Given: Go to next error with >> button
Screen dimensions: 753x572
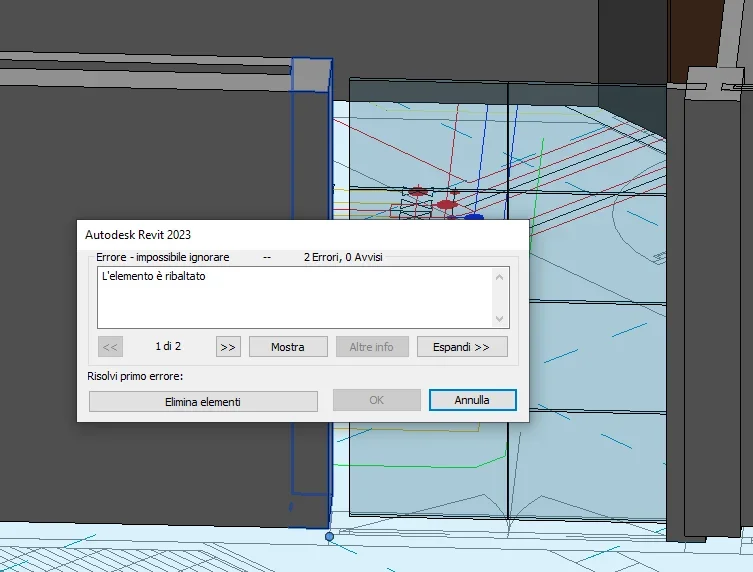Looking at the screenshot, I should click(228, 347).
